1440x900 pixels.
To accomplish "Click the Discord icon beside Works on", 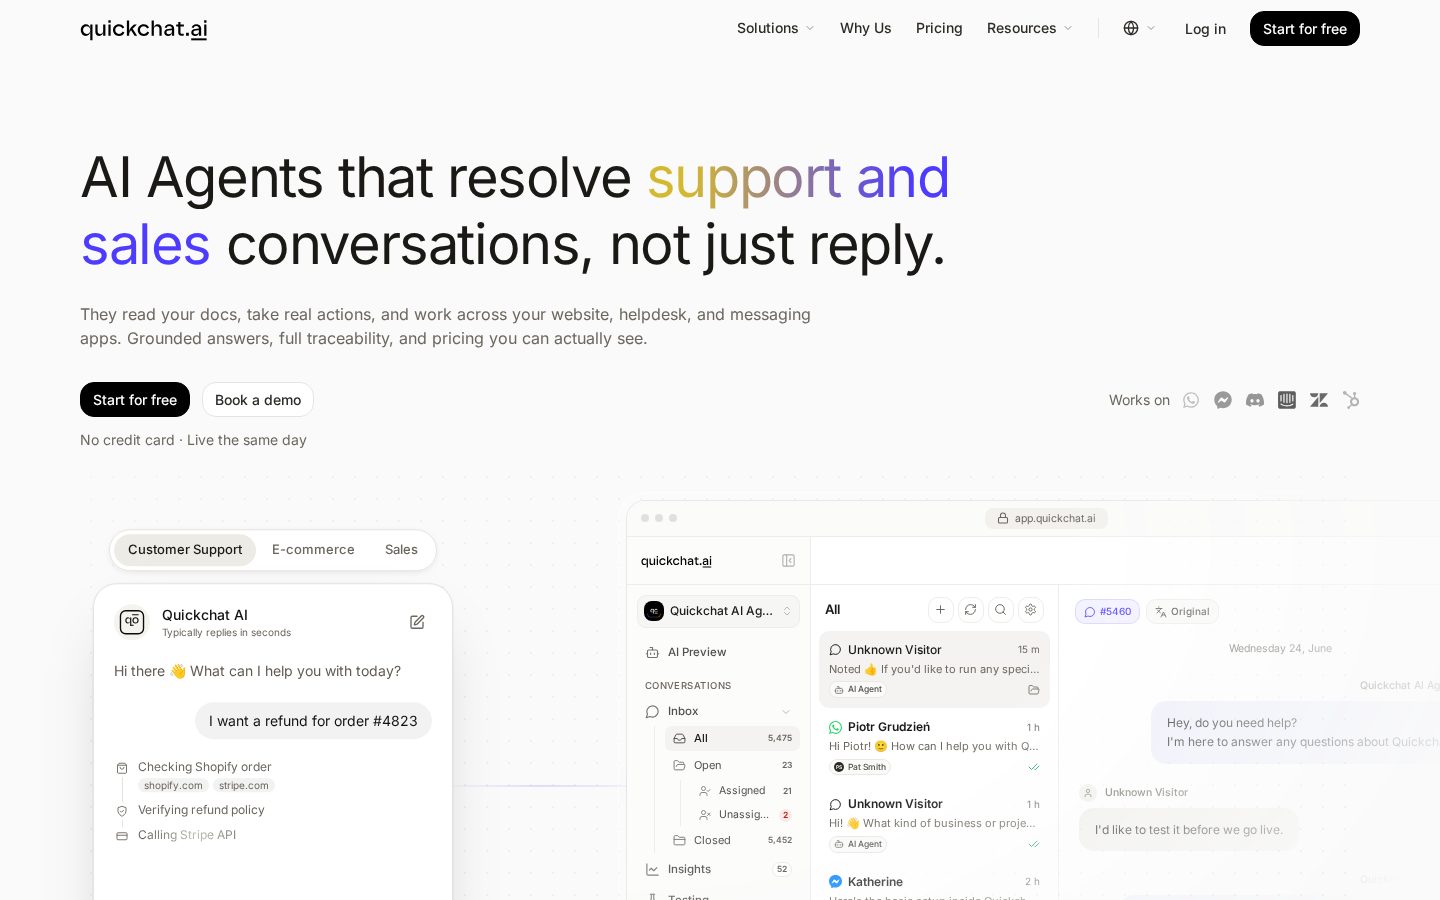I will coord(1255,400).
